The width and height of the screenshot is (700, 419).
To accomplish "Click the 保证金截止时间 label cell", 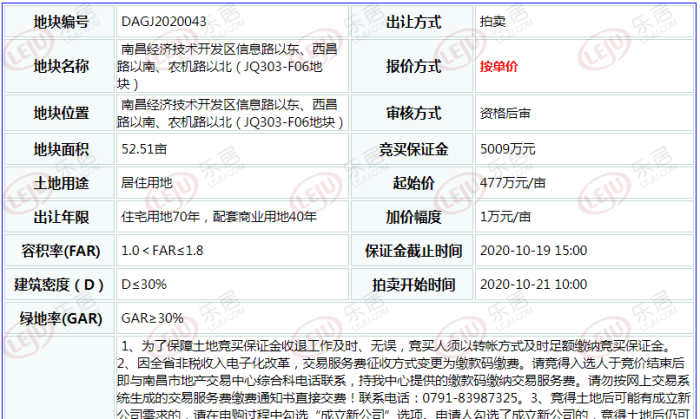I will click(x=412, y=251).
